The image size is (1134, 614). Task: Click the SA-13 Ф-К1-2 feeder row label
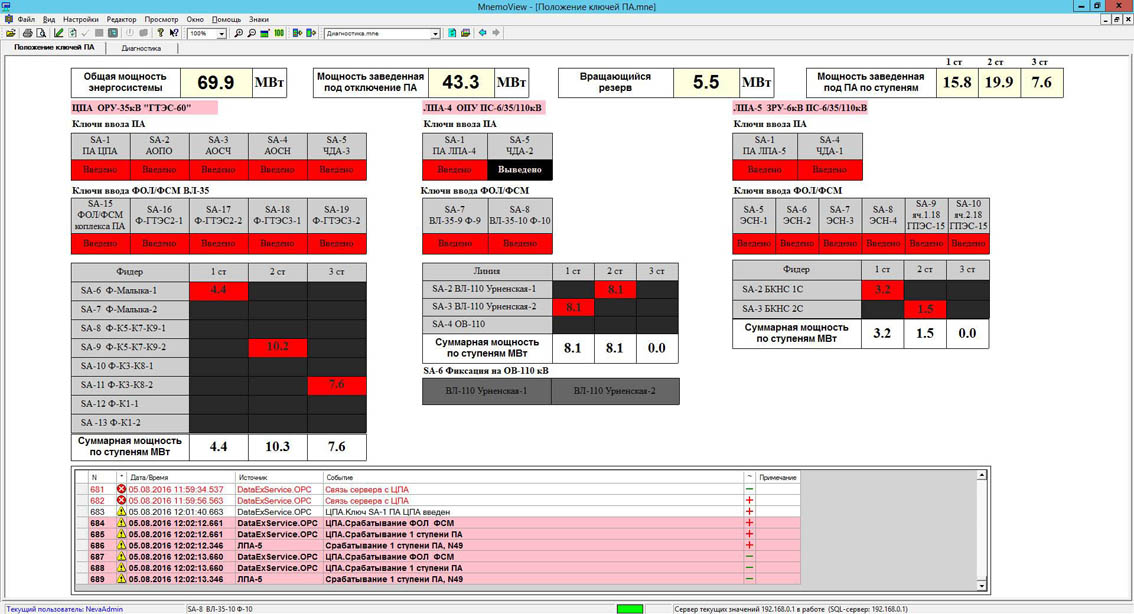point(130,422)
